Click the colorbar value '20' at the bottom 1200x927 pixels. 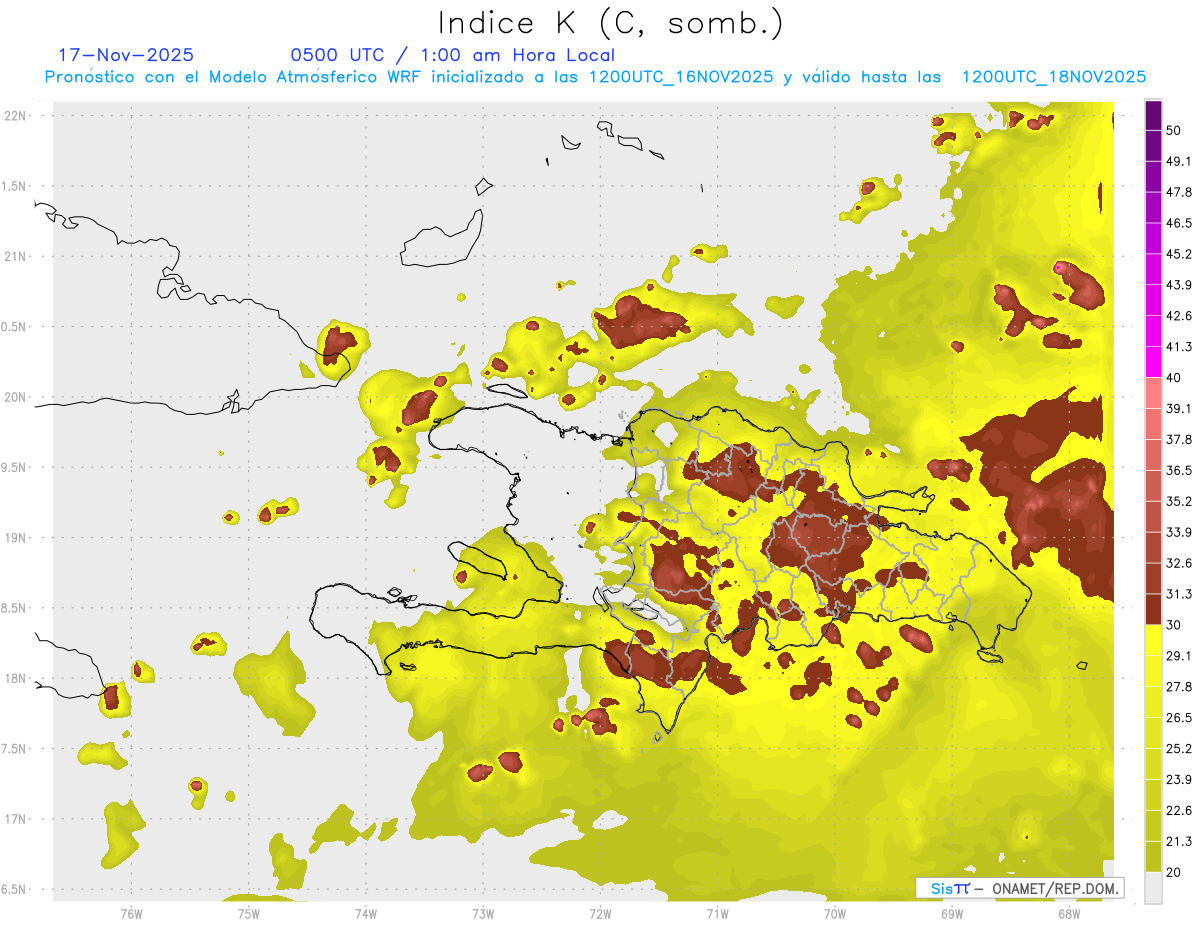click(1174, 873)
